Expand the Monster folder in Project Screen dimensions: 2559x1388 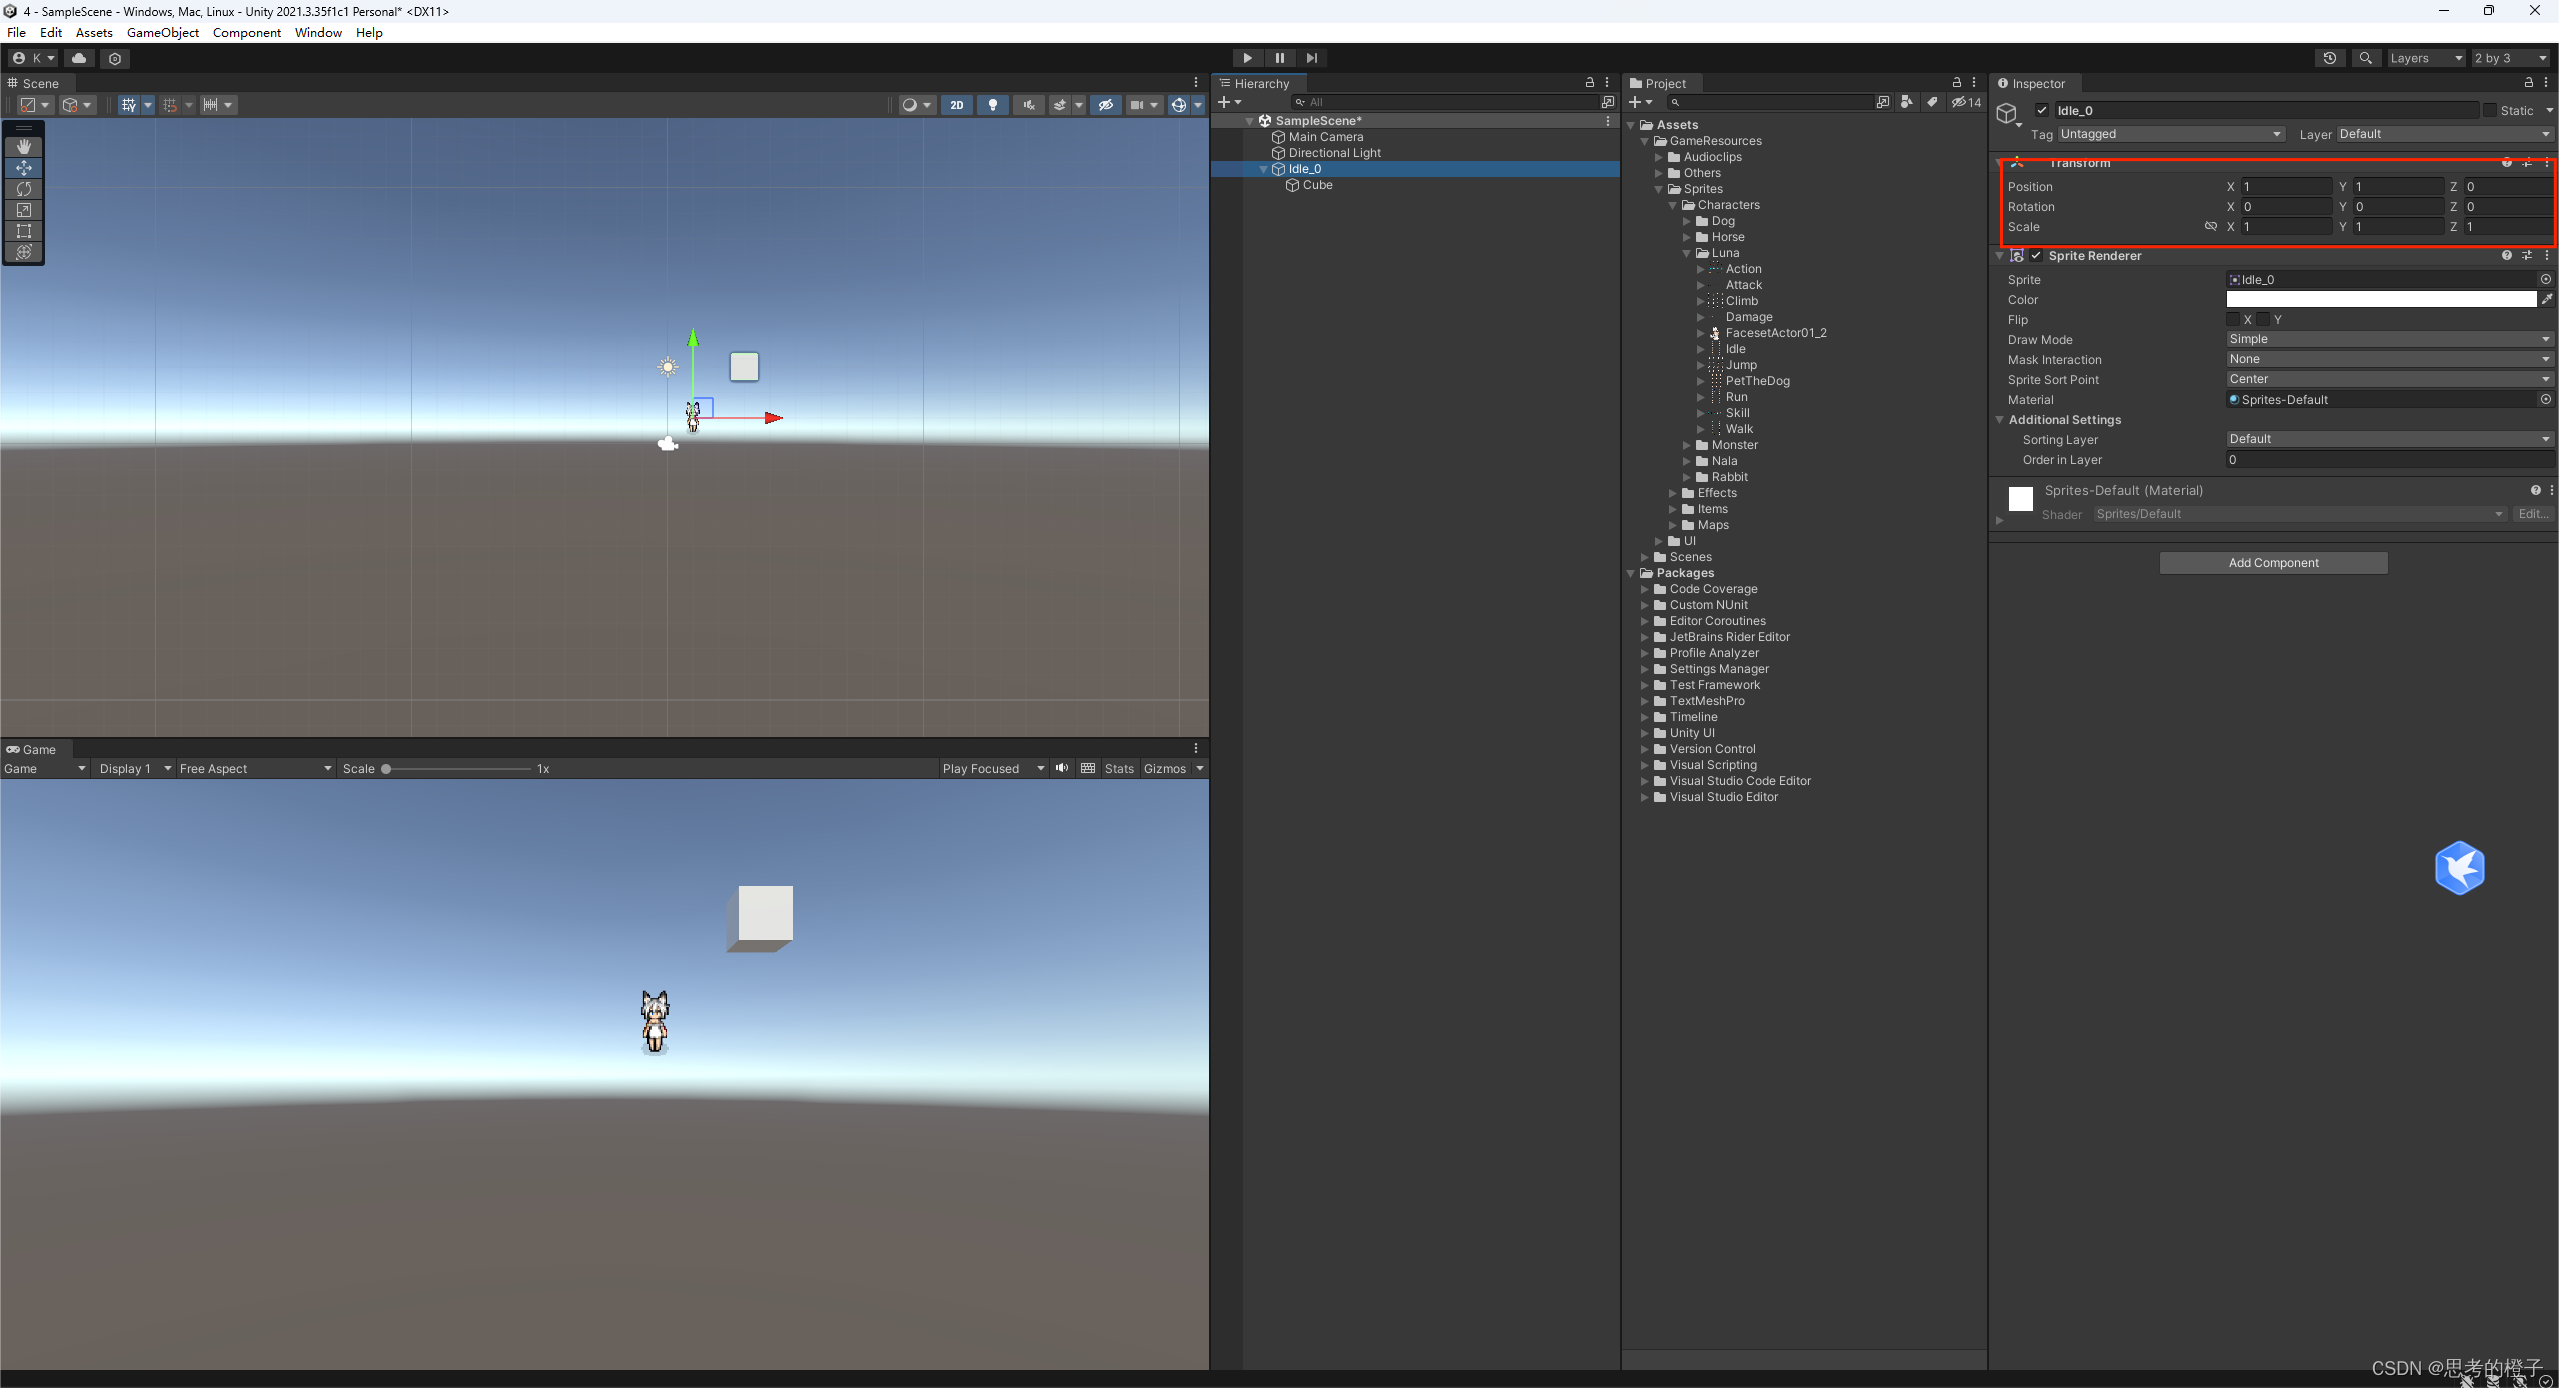click(1687, 445)
